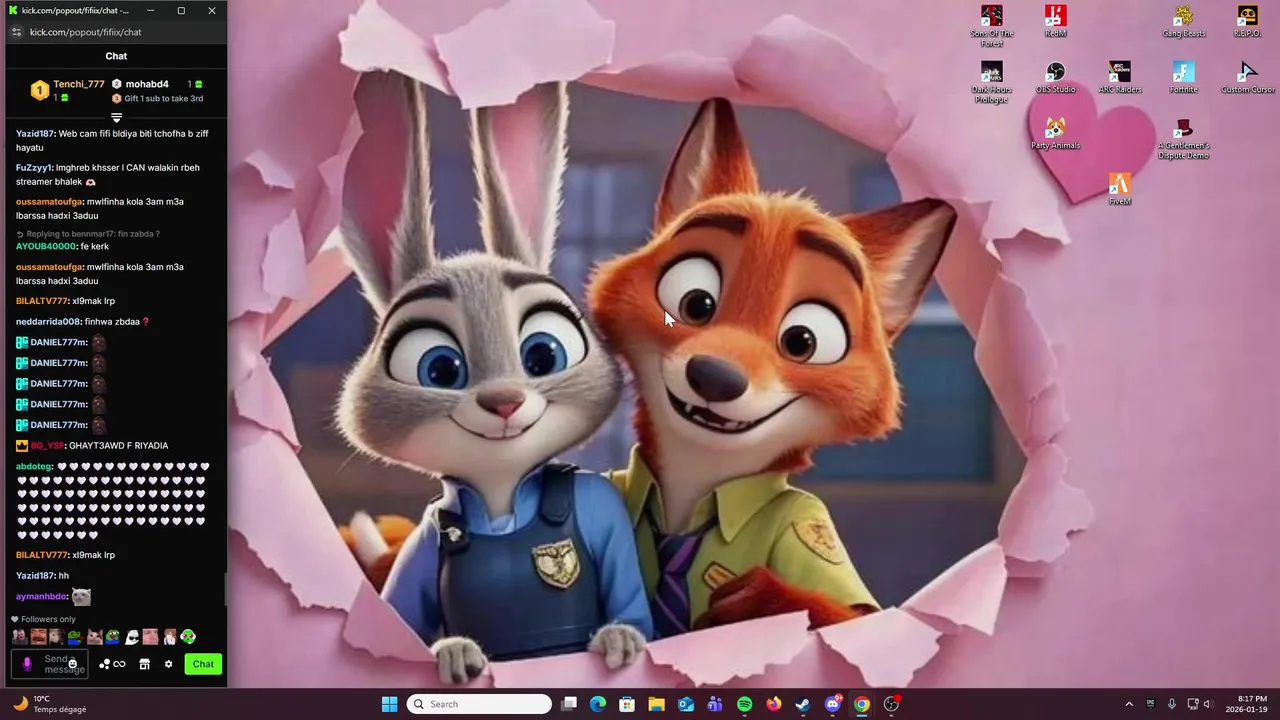Image resolution: width=1280 pixels, height=720 pixels.
Task: Click the volume speaker icon in system tray
Action: pos(1207,704)
